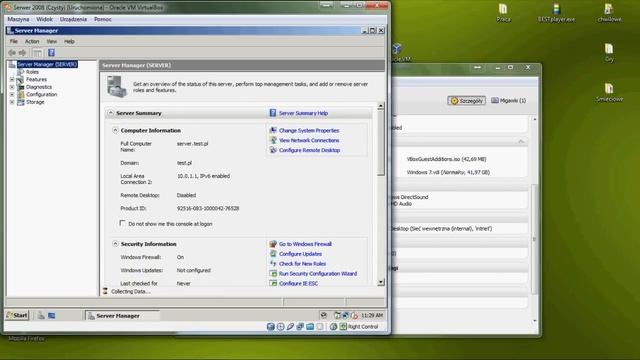Click the Back arrow in Server Manager toolbar
The height and width of the screenshot is (360, 640).
[12, 53]
